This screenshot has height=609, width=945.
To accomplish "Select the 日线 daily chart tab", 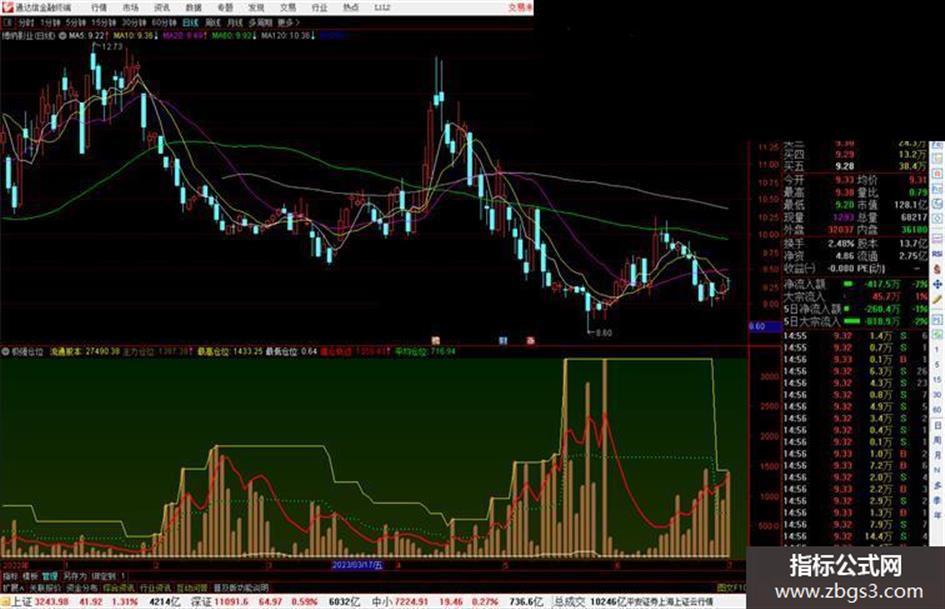I will point(190,22).
